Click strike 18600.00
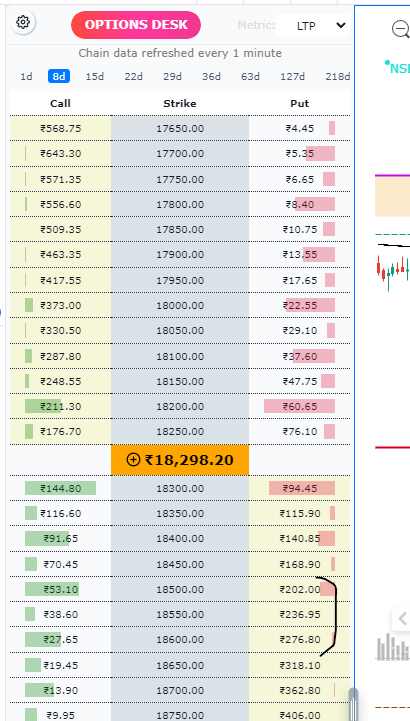410x721 pixels. (180, 640)
